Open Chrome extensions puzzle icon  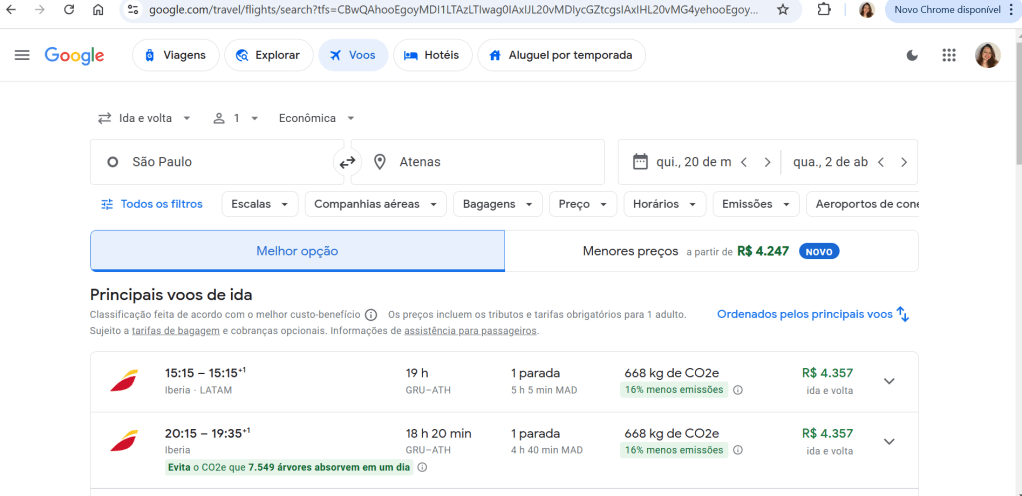click(824, 10)
